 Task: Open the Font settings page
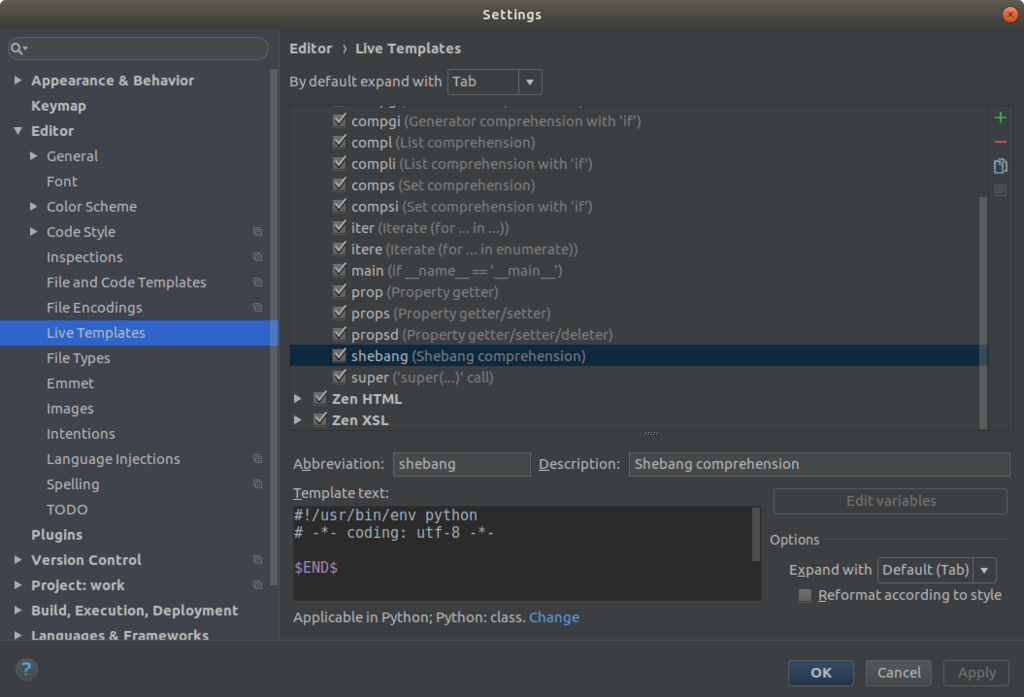[62, 182]
